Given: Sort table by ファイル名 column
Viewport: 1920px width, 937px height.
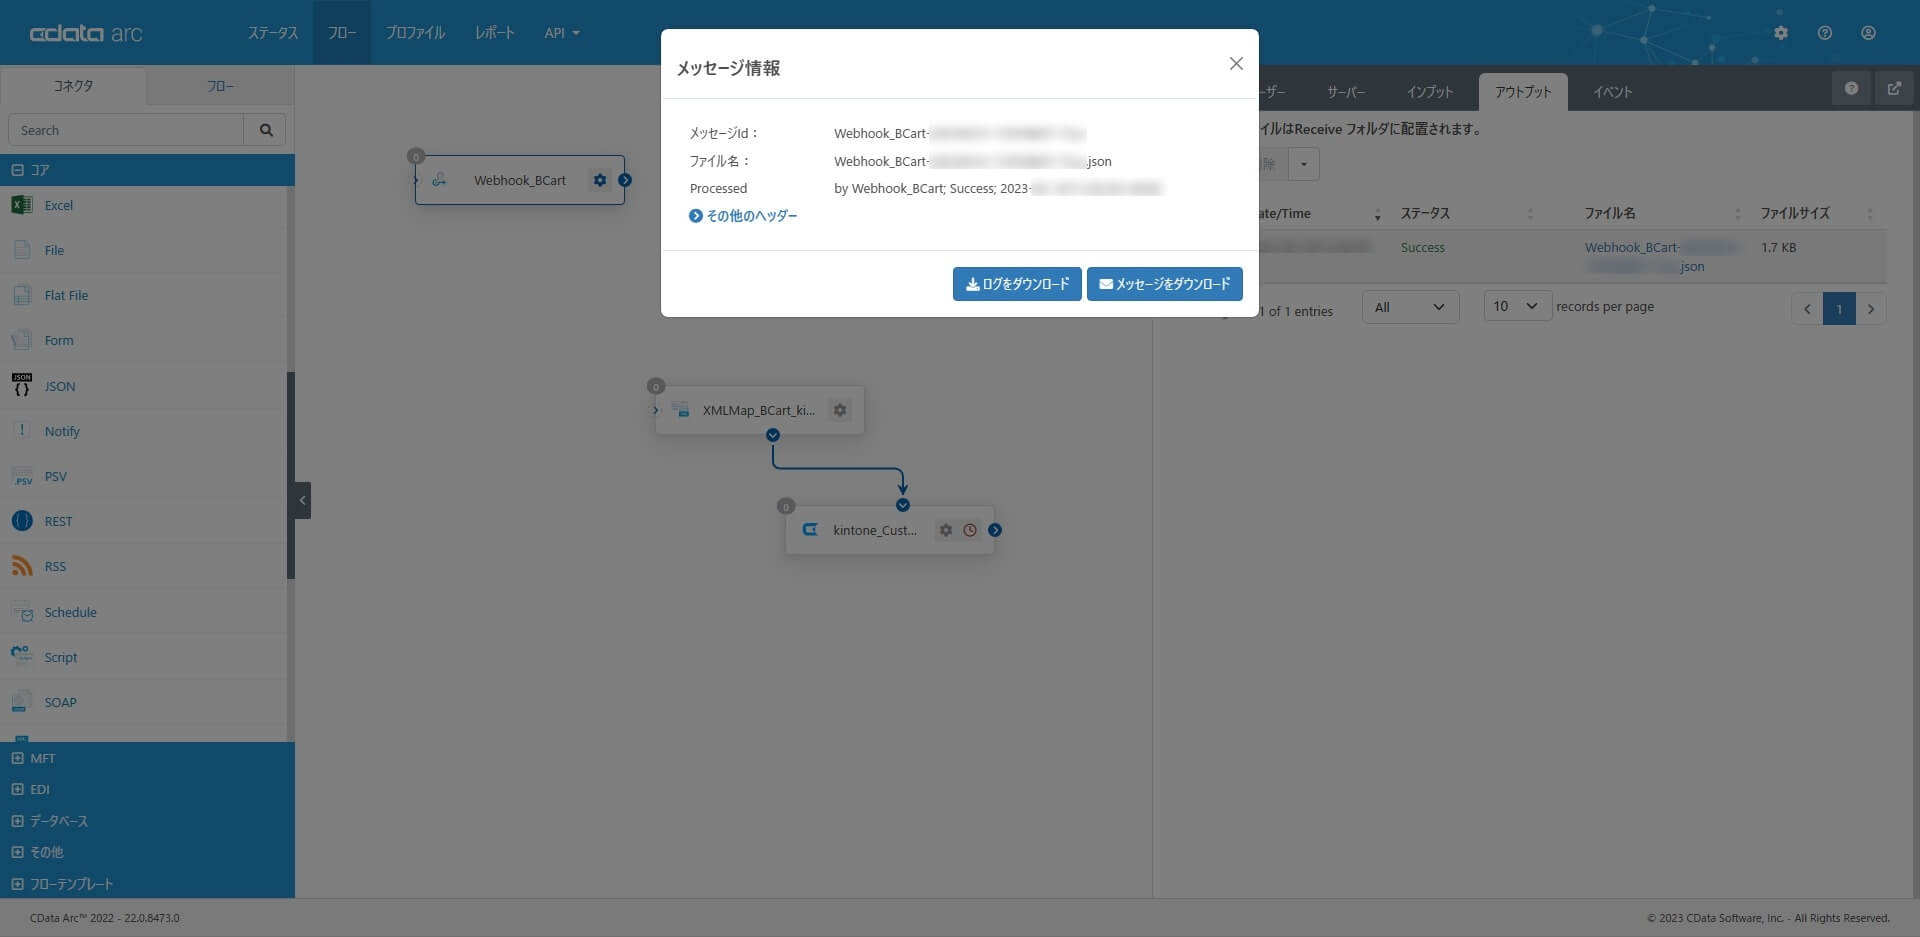Looking at the screenshot, I should (x=1662, y=213).
